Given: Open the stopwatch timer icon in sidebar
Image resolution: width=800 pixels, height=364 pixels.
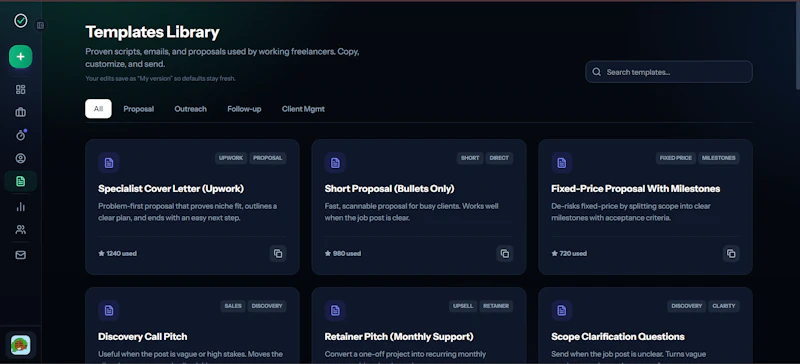Looking at the screenshot, I should point(20,135).
